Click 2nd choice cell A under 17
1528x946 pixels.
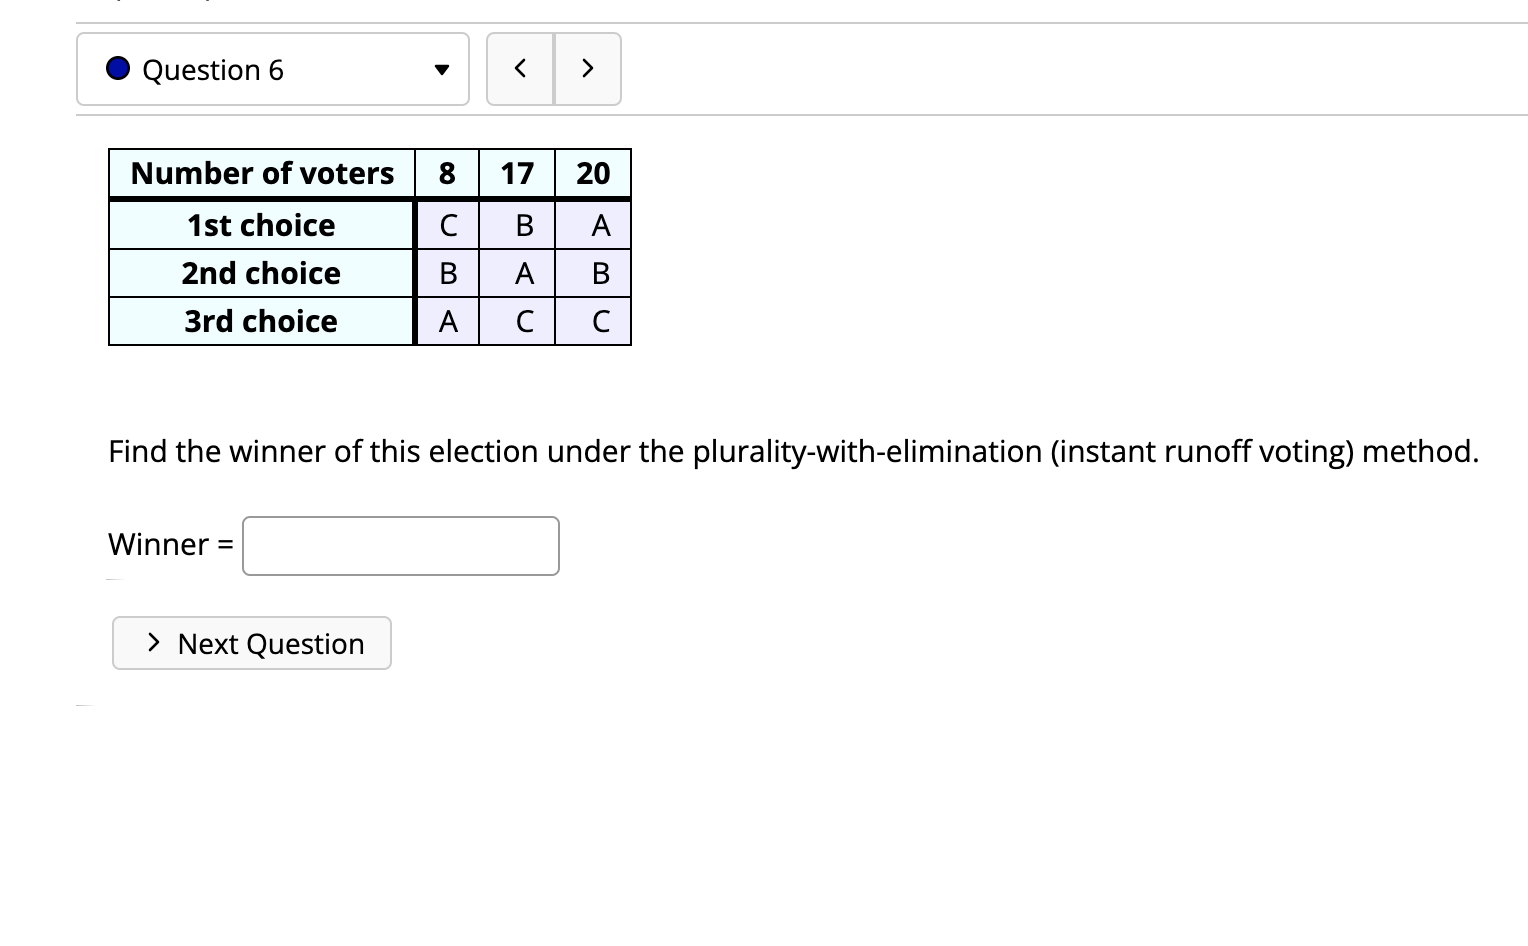click(524, 273)
